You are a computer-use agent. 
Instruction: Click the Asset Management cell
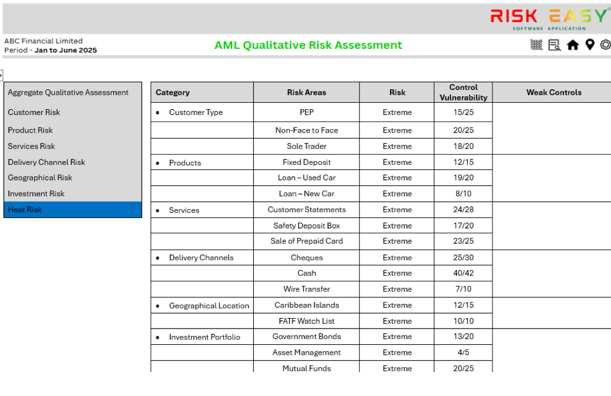306,352
